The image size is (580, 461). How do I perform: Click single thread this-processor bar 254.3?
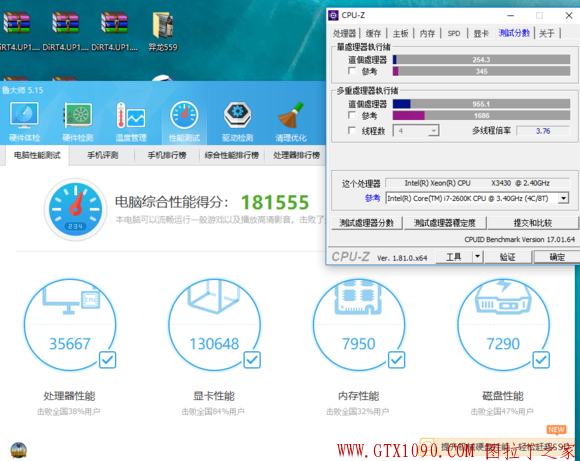481,60
